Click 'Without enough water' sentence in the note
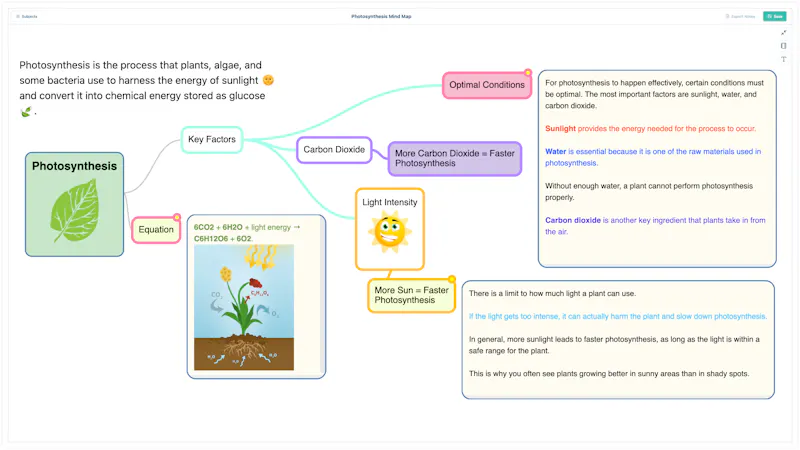The image size is (800, 450). tap(648, 191)
